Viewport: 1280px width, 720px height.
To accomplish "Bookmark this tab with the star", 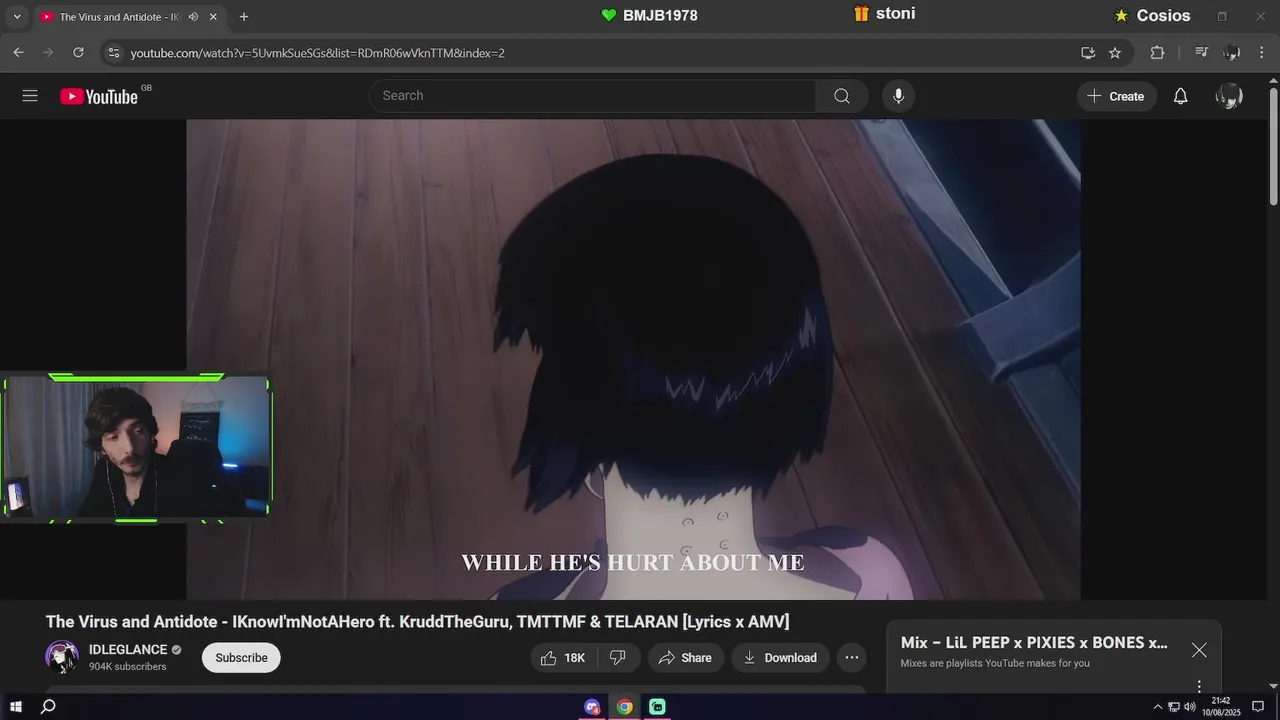I will click(x=1115, y=52).
